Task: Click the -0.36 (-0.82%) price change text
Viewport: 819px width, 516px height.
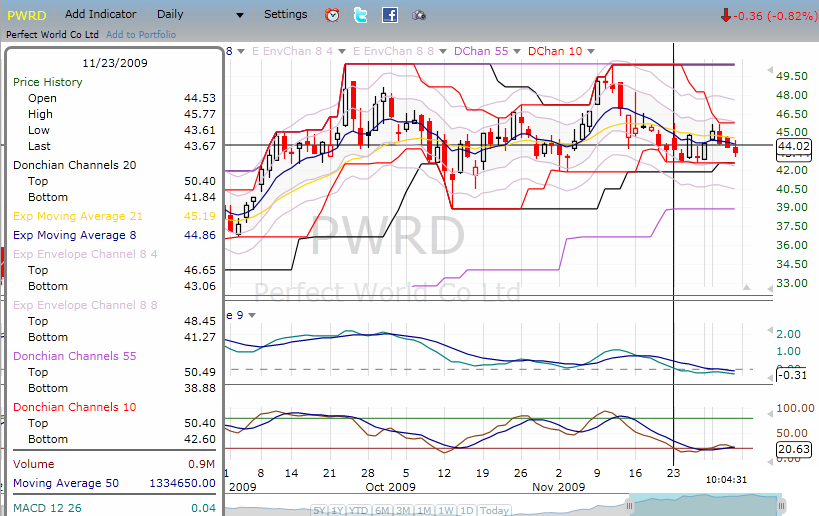Action: (775, 16)
